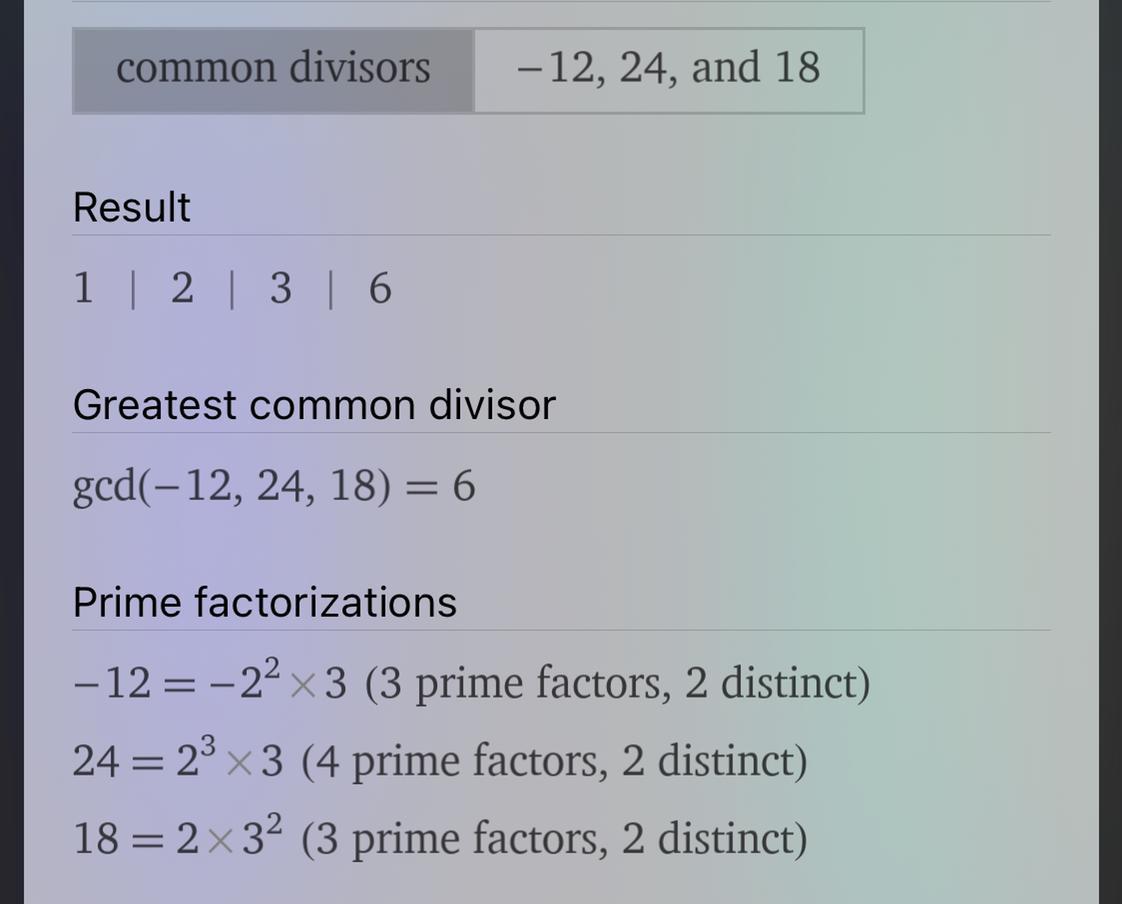
Task: Select the "−12, 24, and 18" input cell
Action: [x=668, y=70]
